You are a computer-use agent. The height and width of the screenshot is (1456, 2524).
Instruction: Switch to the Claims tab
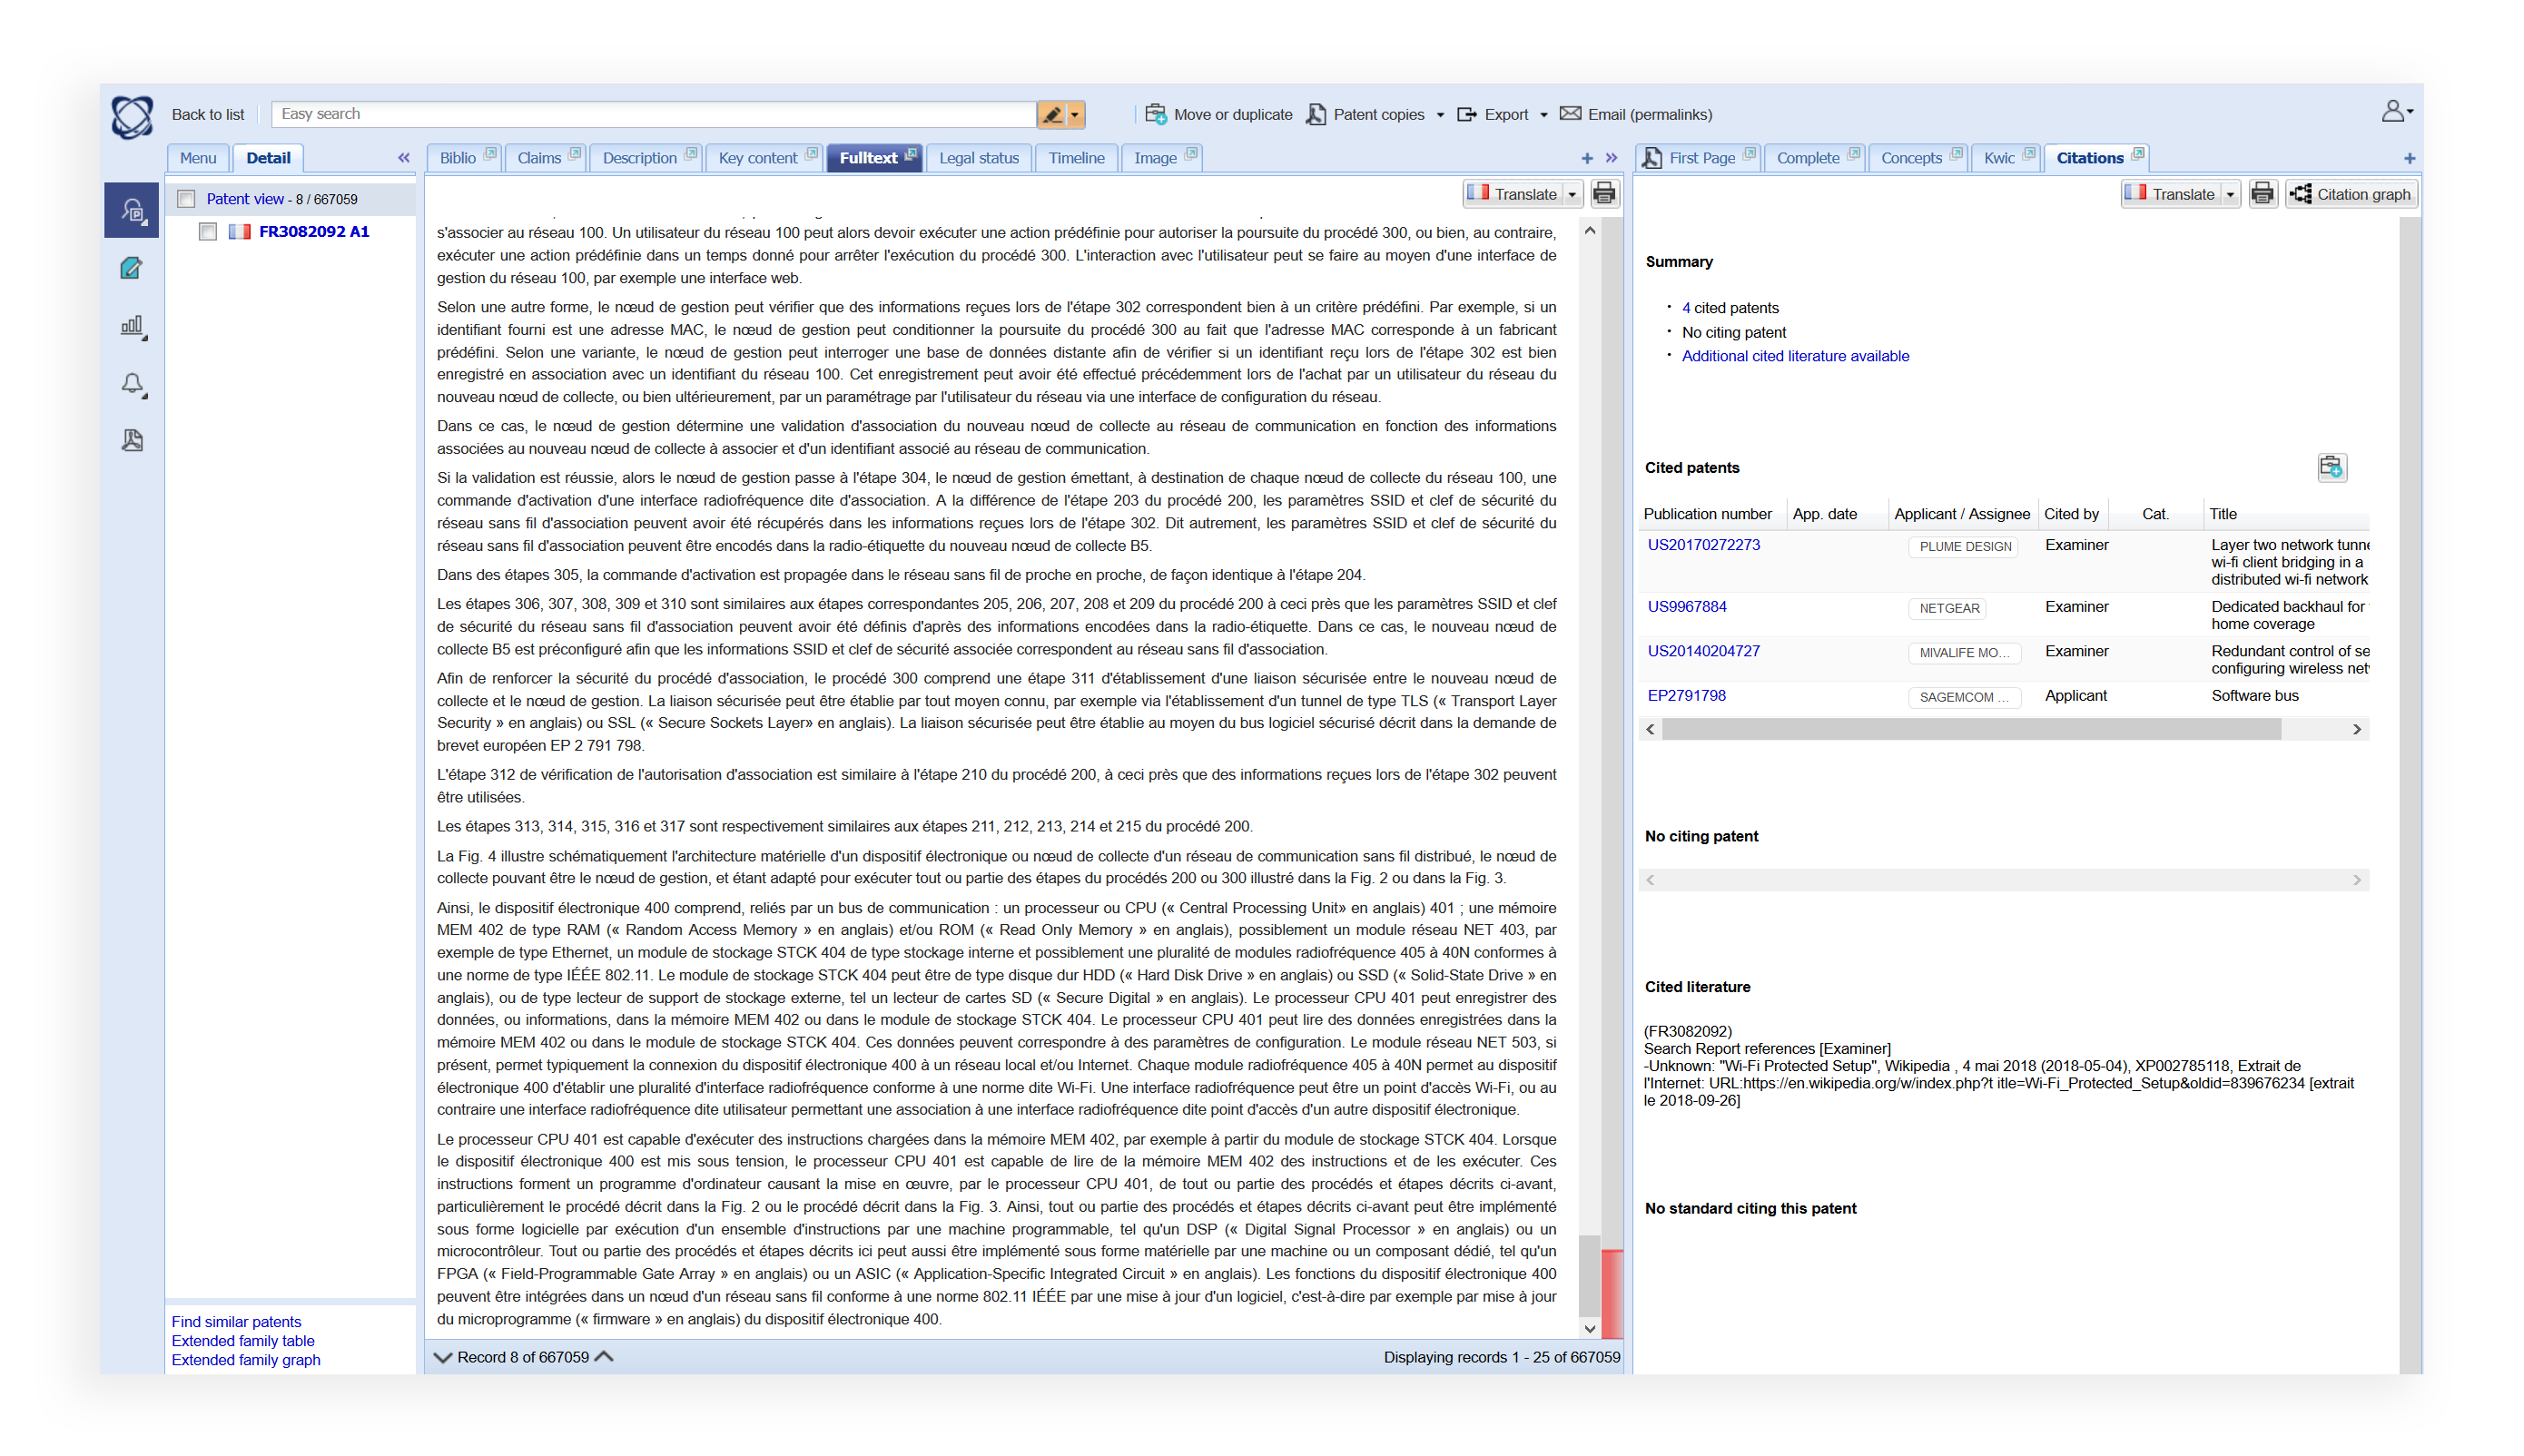(539, 158)
